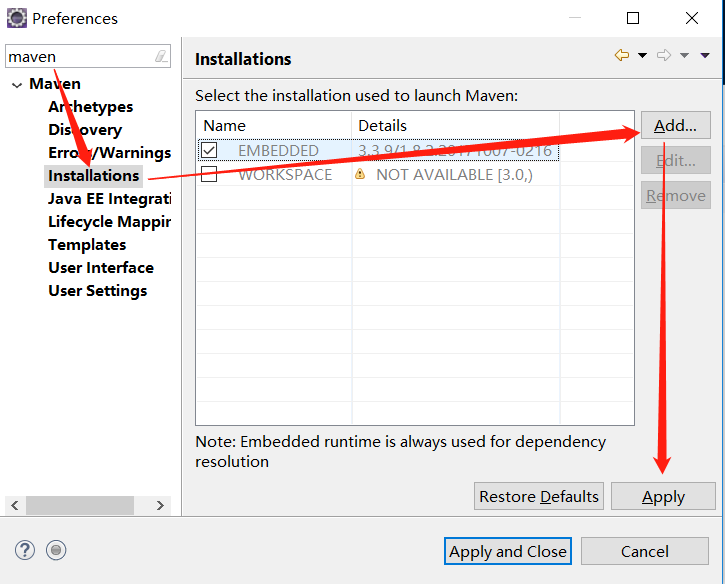Click the Apply button
This screenshot has height=584, width=725.
pyautogui.click(x=663, y=496)
